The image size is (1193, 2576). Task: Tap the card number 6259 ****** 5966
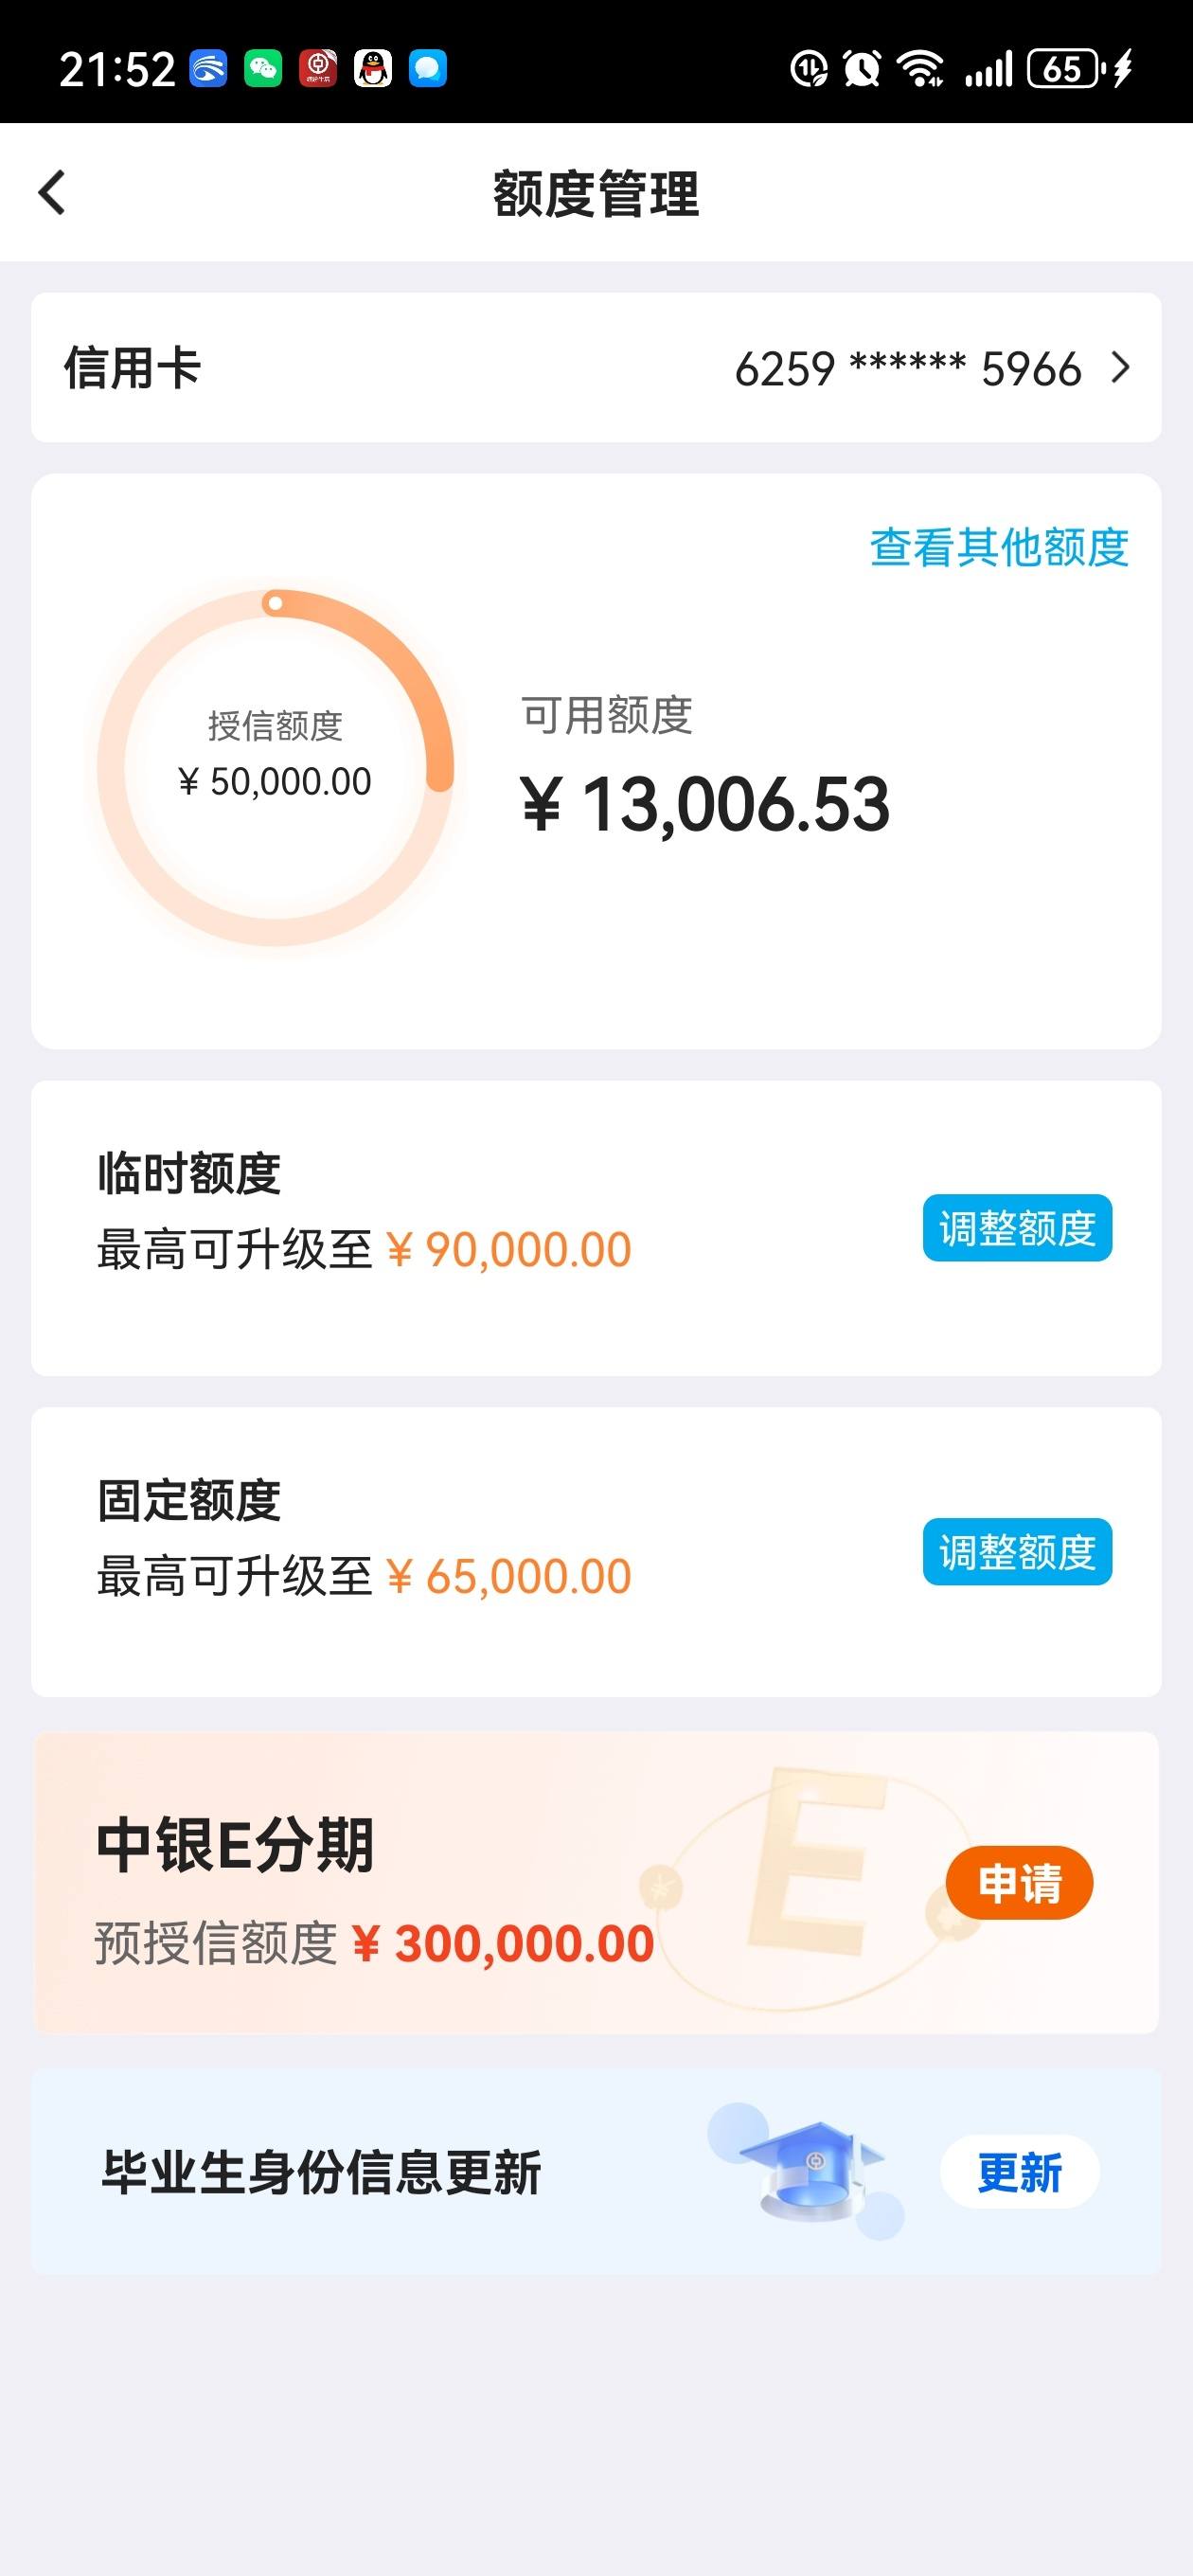coord(908,369)
